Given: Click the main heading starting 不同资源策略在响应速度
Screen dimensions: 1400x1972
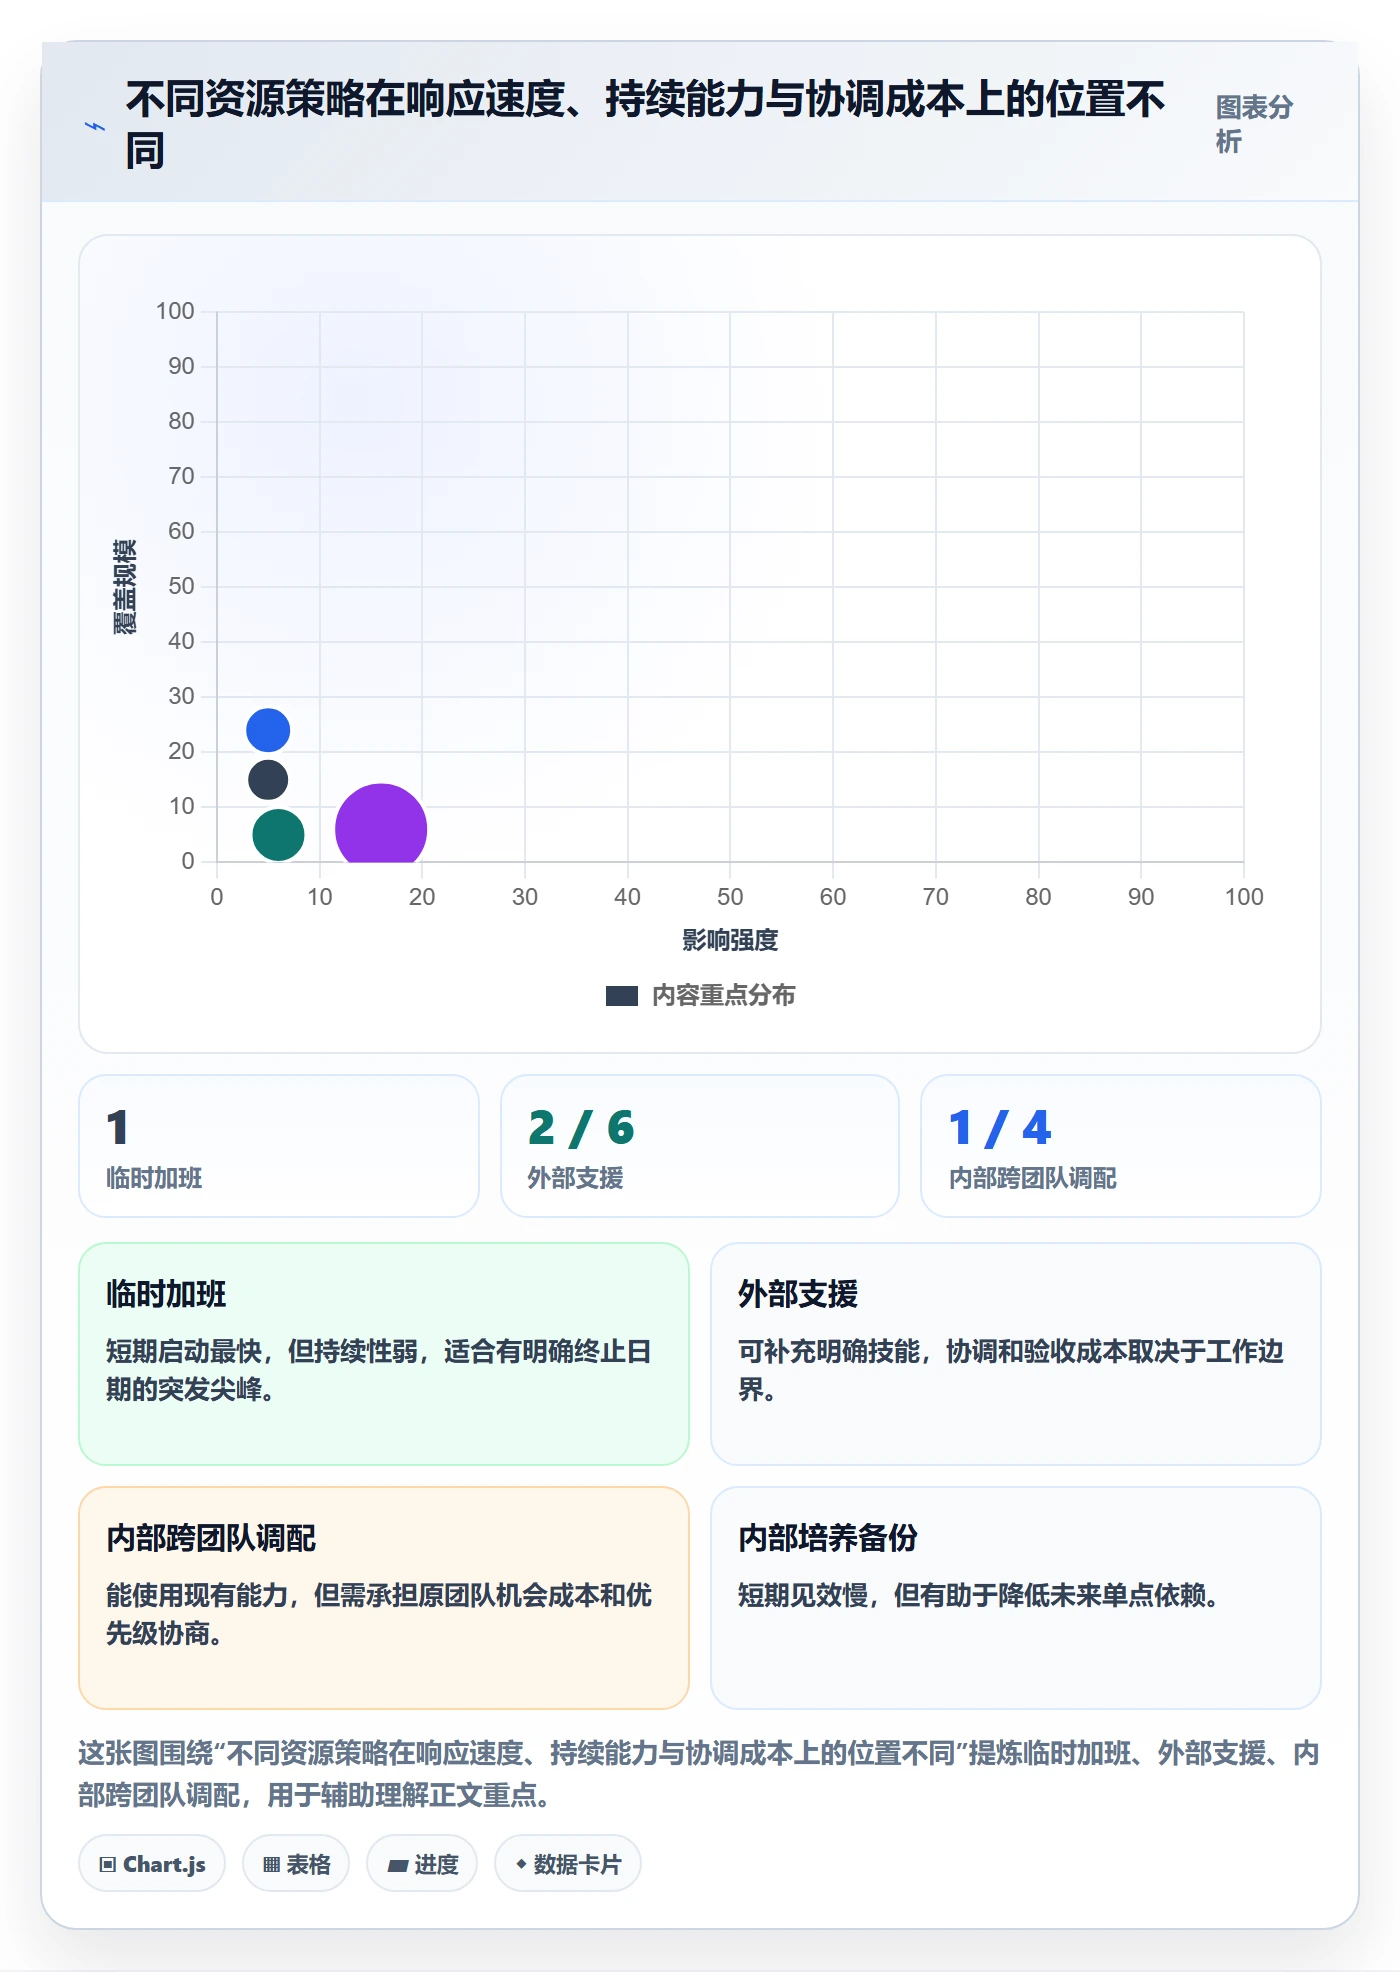Looking at the screenshot, I should tap(646, 125).
